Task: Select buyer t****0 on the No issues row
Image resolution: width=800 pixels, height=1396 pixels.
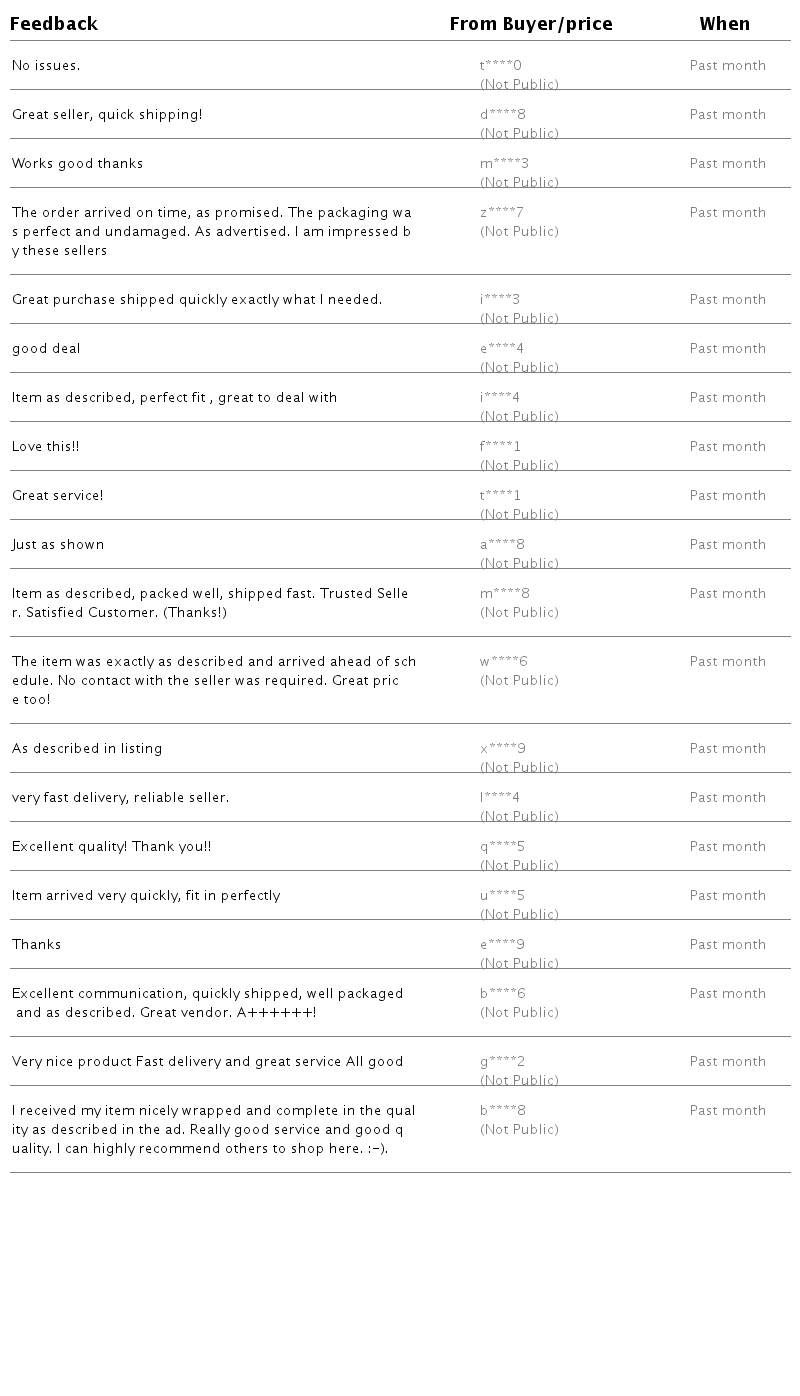Action: 501,66
